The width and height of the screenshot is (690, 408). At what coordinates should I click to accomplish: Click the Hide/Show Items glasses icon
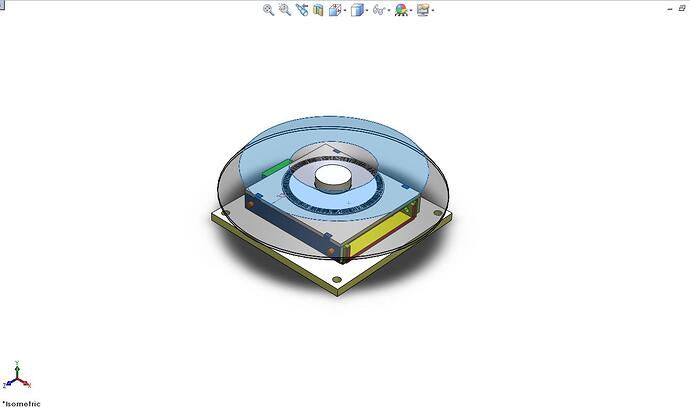(x=378, y=10)
